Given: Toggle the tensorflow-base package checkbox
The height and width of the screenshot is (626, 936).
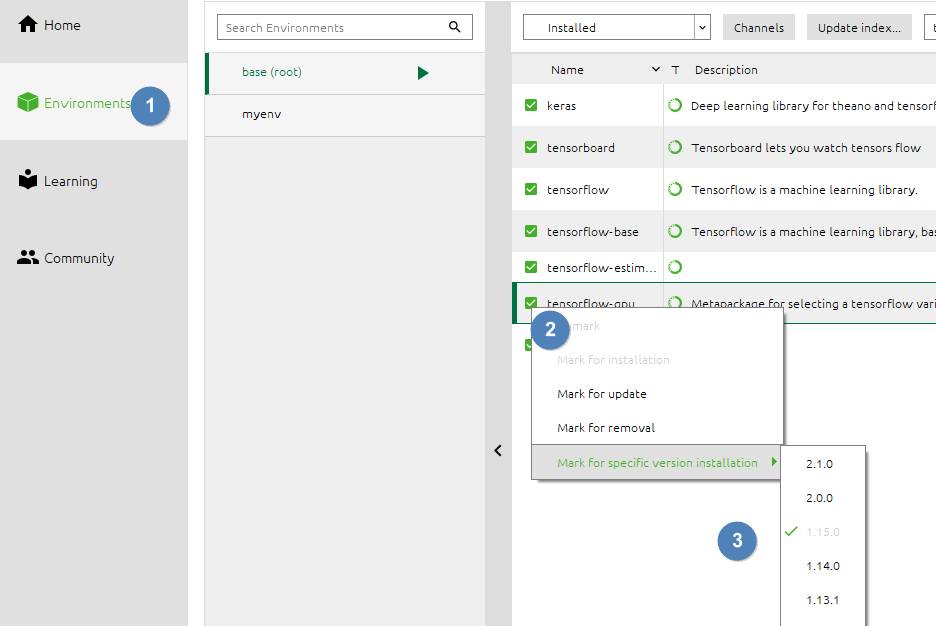Looking at the screenshot, I should [x=531, y=231].
